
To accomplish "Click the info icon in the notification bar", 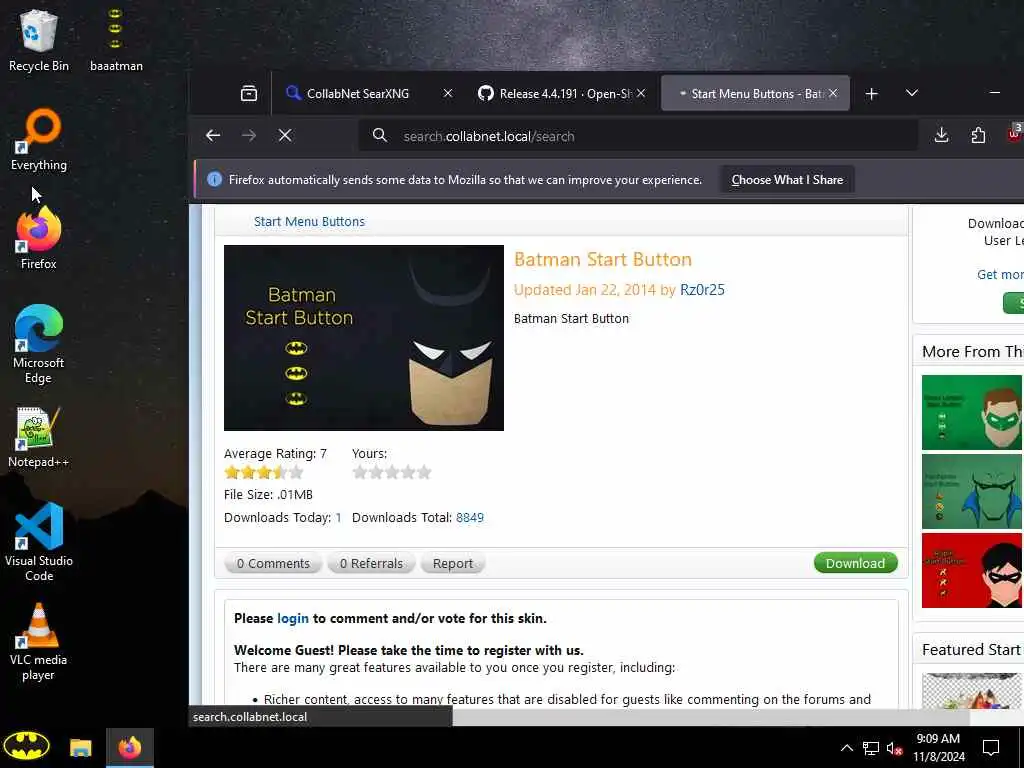I will coord(214,180).
